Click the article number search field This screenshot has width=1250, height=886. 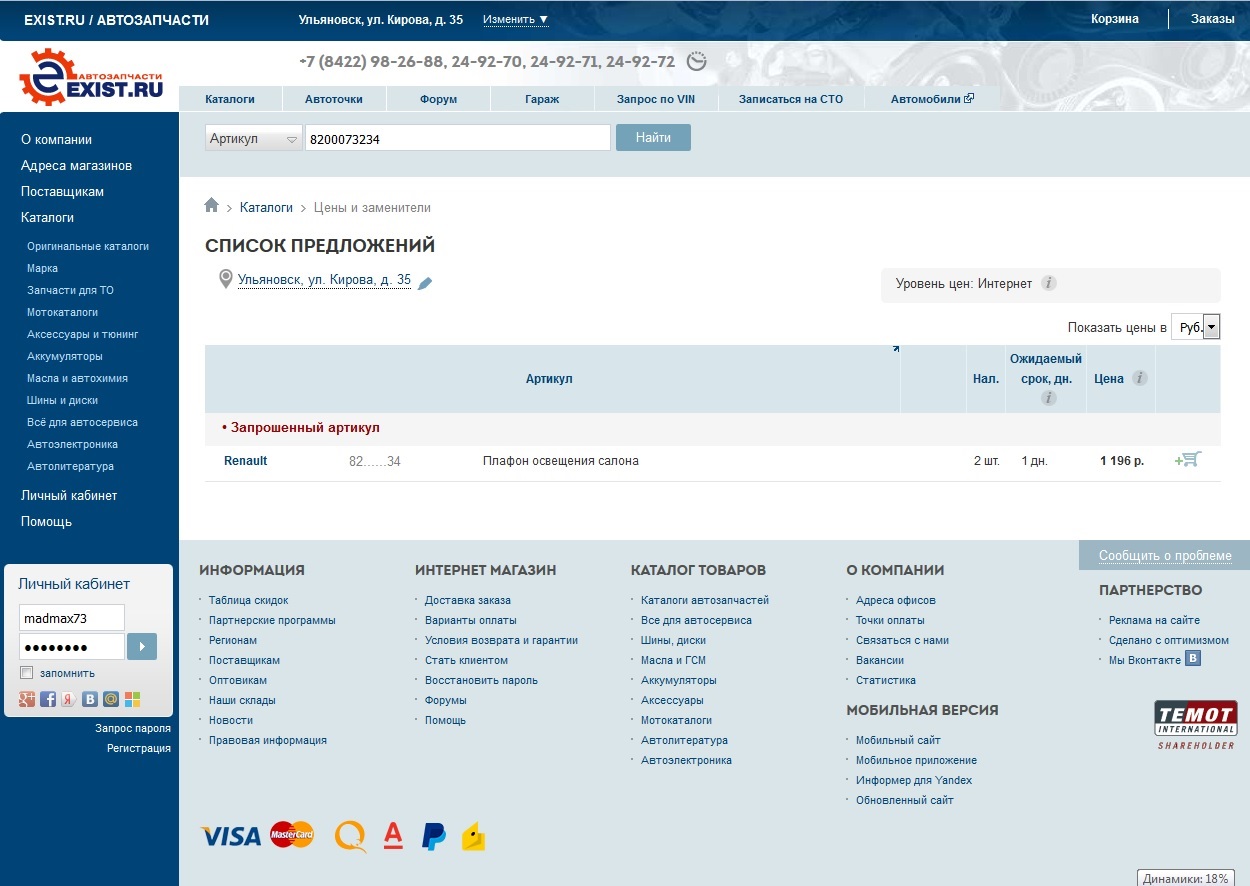(x=457, y=139)
